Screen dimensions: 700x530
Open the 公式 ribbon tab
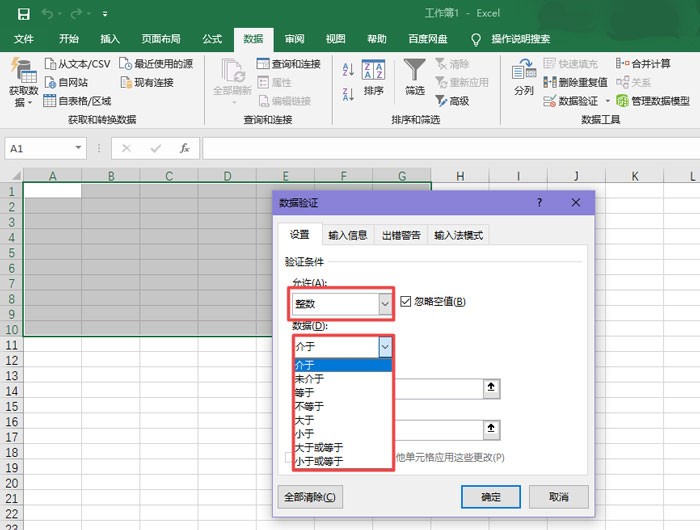[212, 39]
